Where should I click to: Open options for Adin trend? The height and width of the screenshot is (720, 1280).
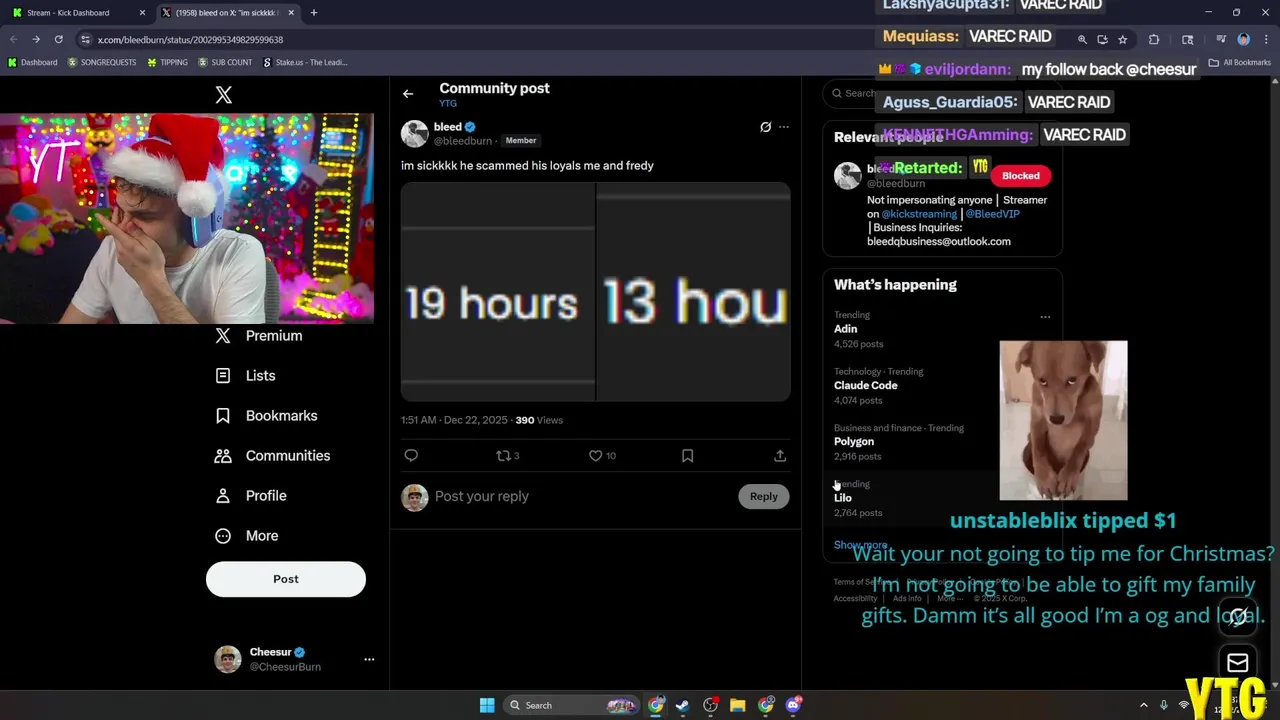[1045, 317]
